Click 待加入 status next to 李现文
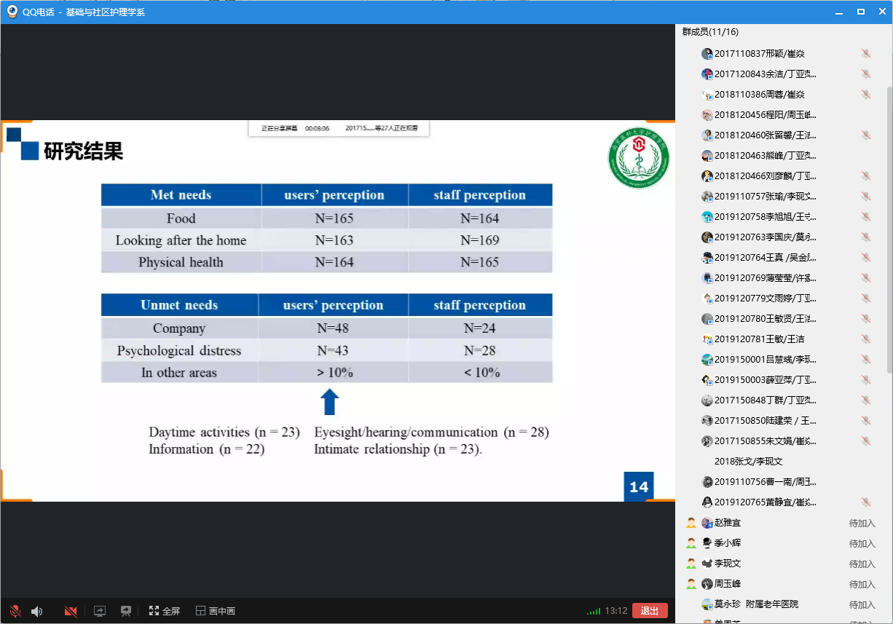Viewport: 893px width, 624px height. pos(861,564)
